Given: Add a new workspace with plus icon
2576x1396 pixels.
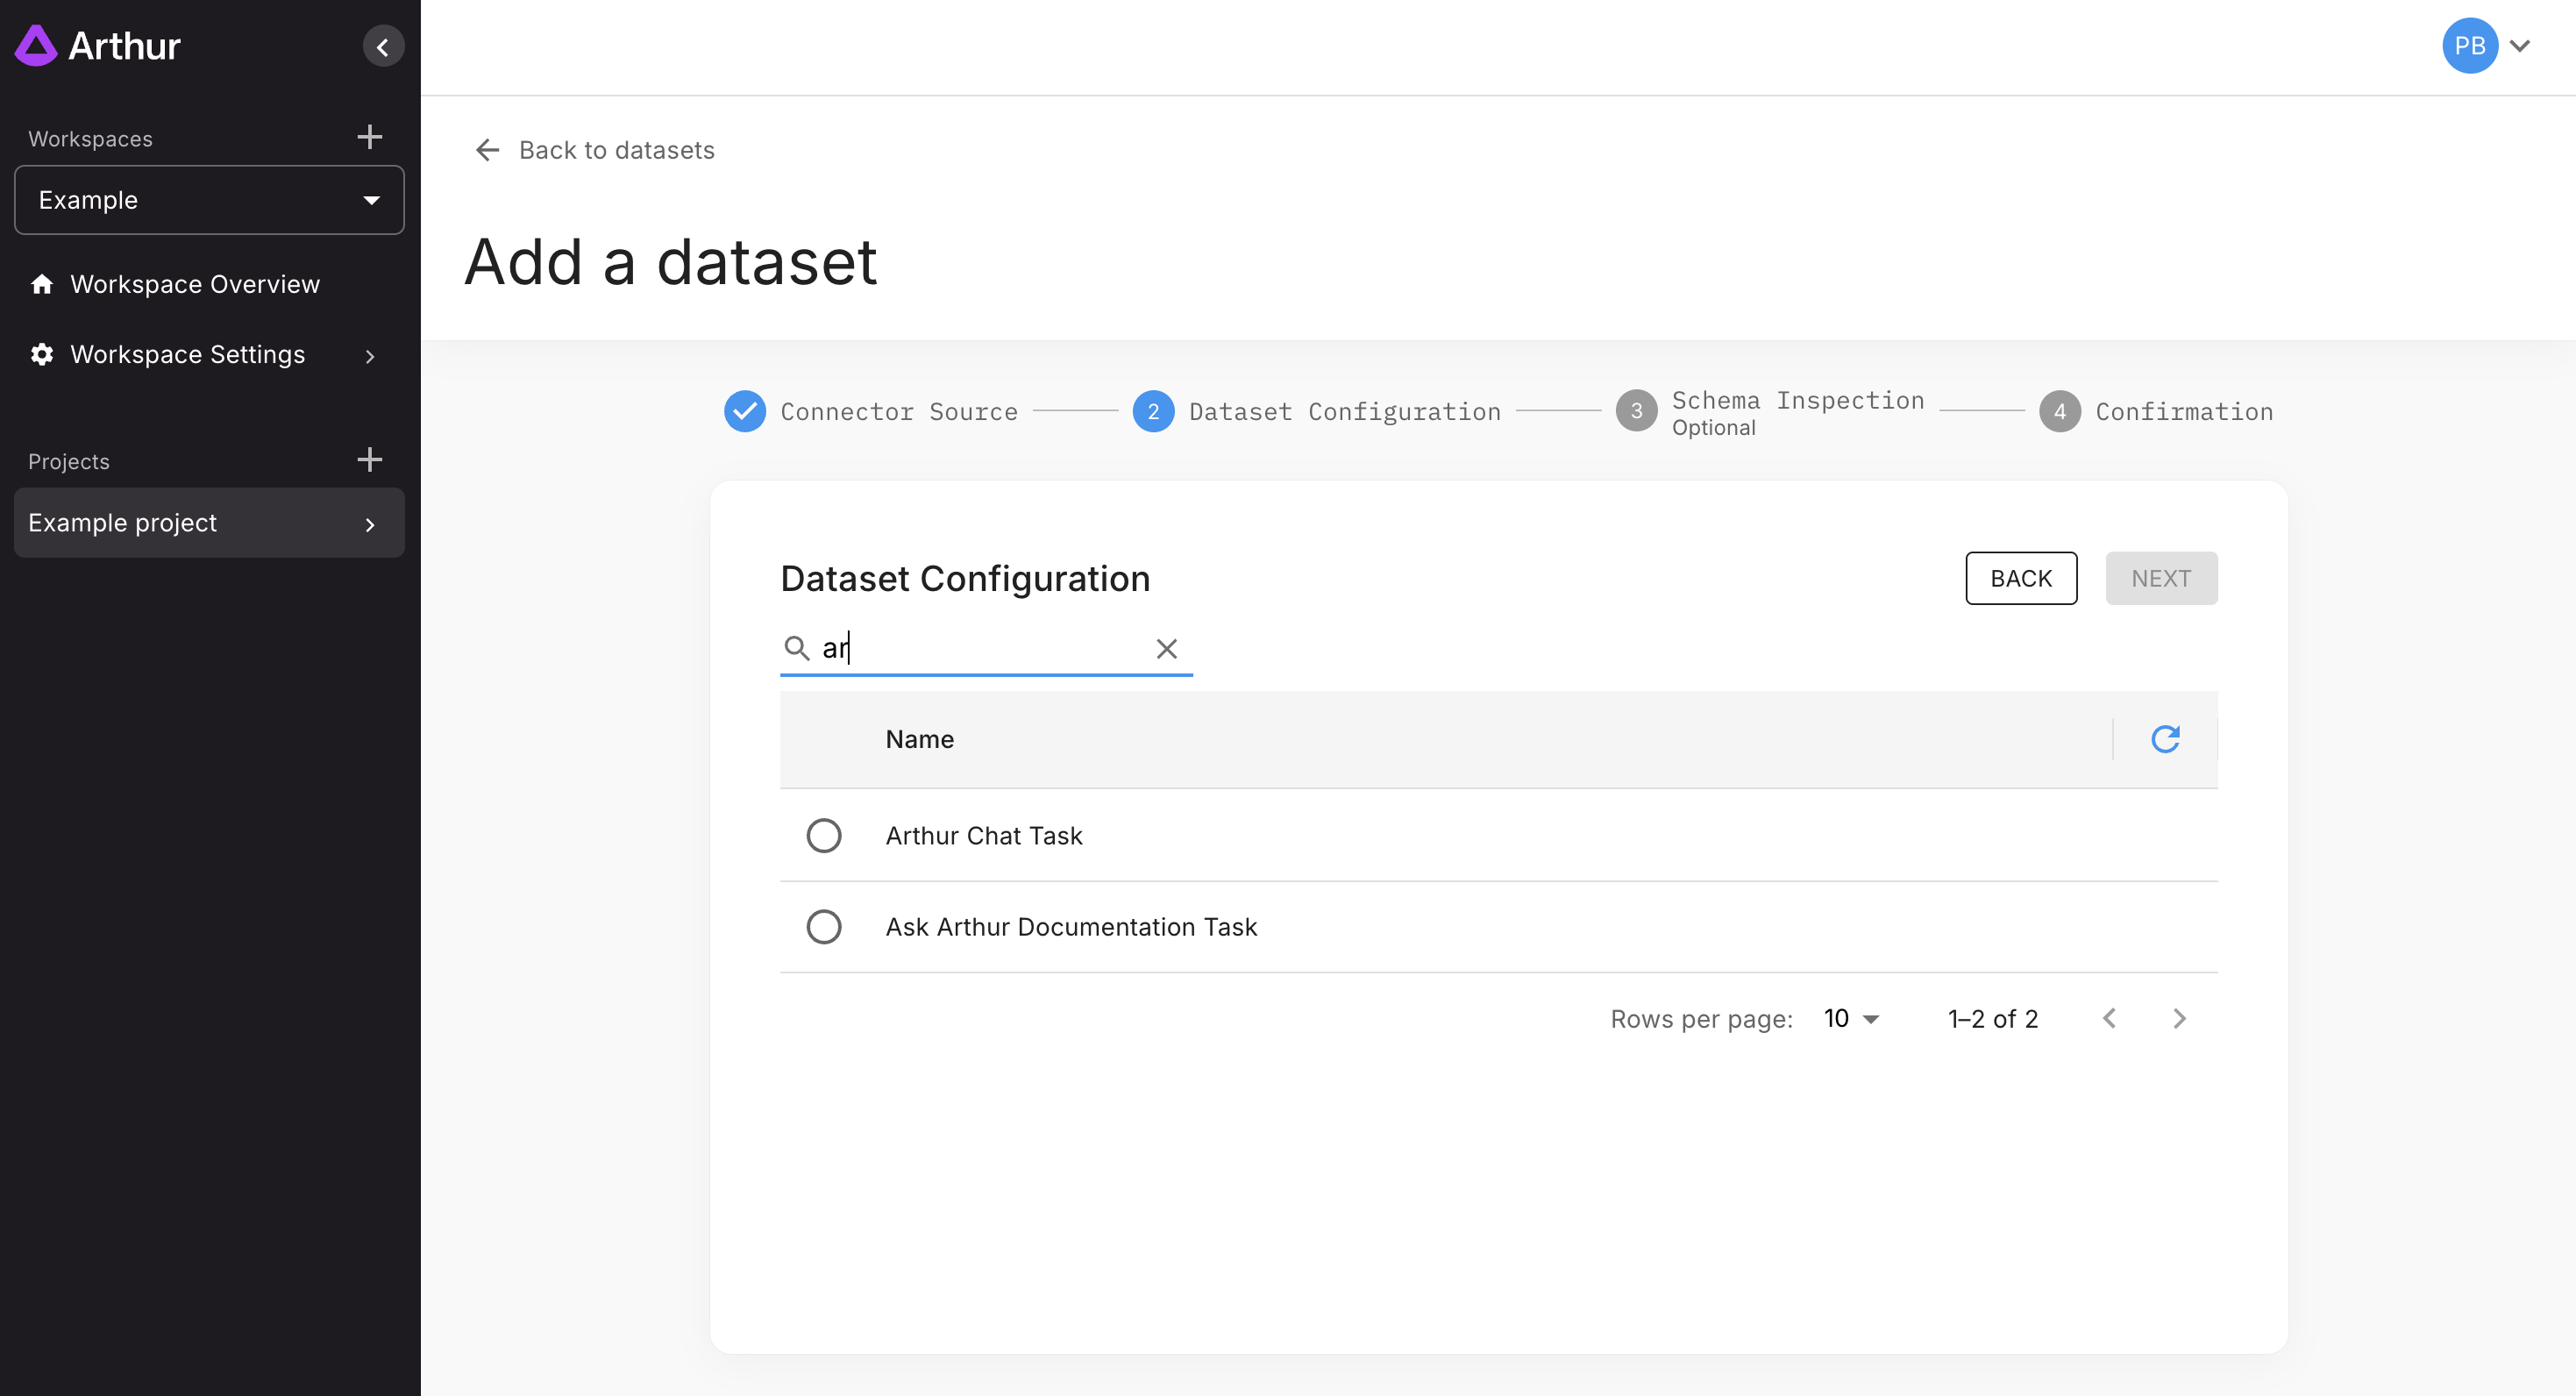Looking at the screenshot, I should pyautogui.click(x=369, y=137).
